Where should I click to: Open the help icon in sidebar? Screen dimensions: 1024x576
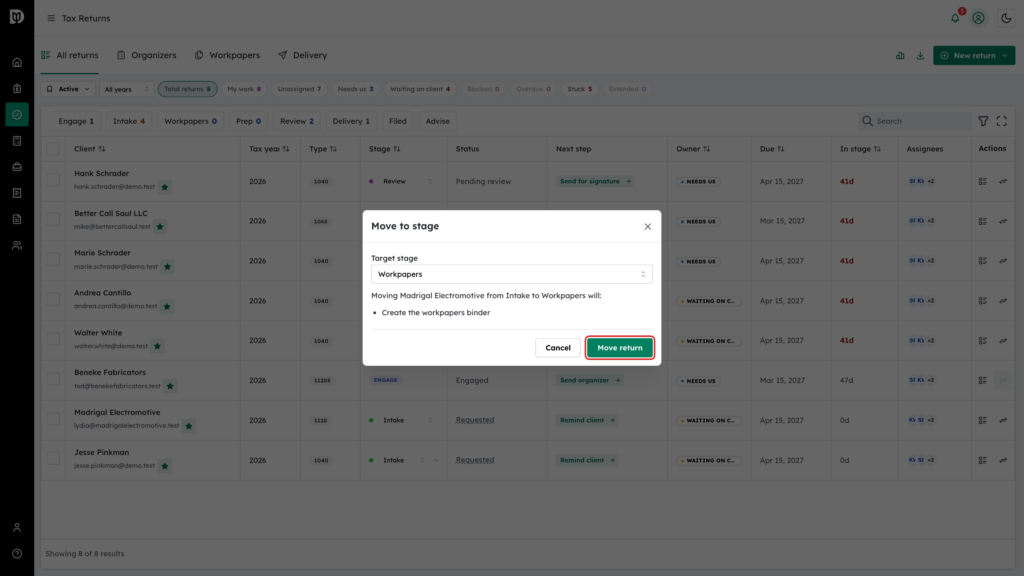[17, 554]
